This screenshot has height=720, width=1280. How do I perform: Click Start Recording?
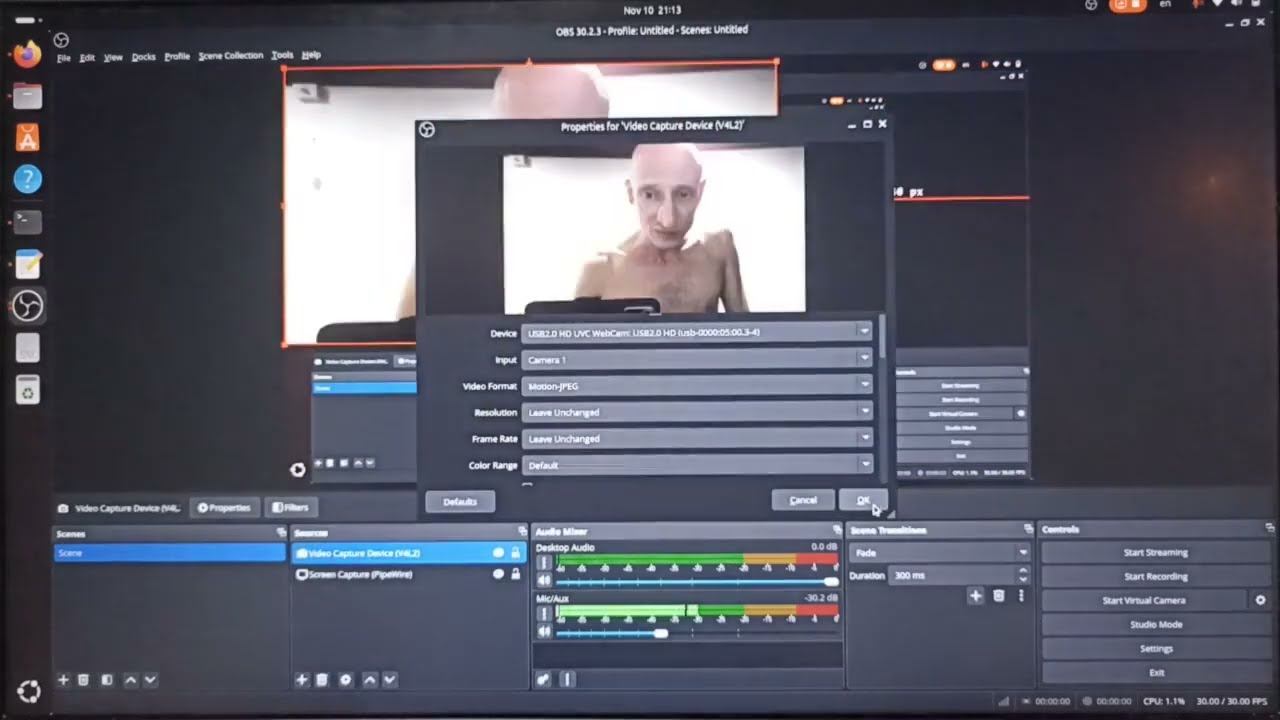[x=1156, y=576]
